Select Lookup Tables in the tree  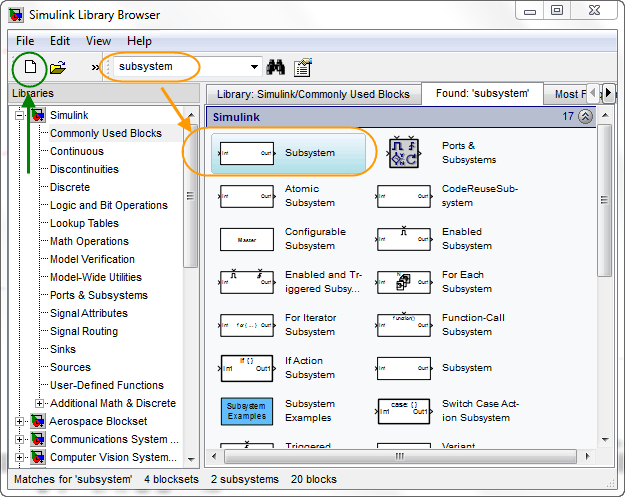[x=84, y=223]
